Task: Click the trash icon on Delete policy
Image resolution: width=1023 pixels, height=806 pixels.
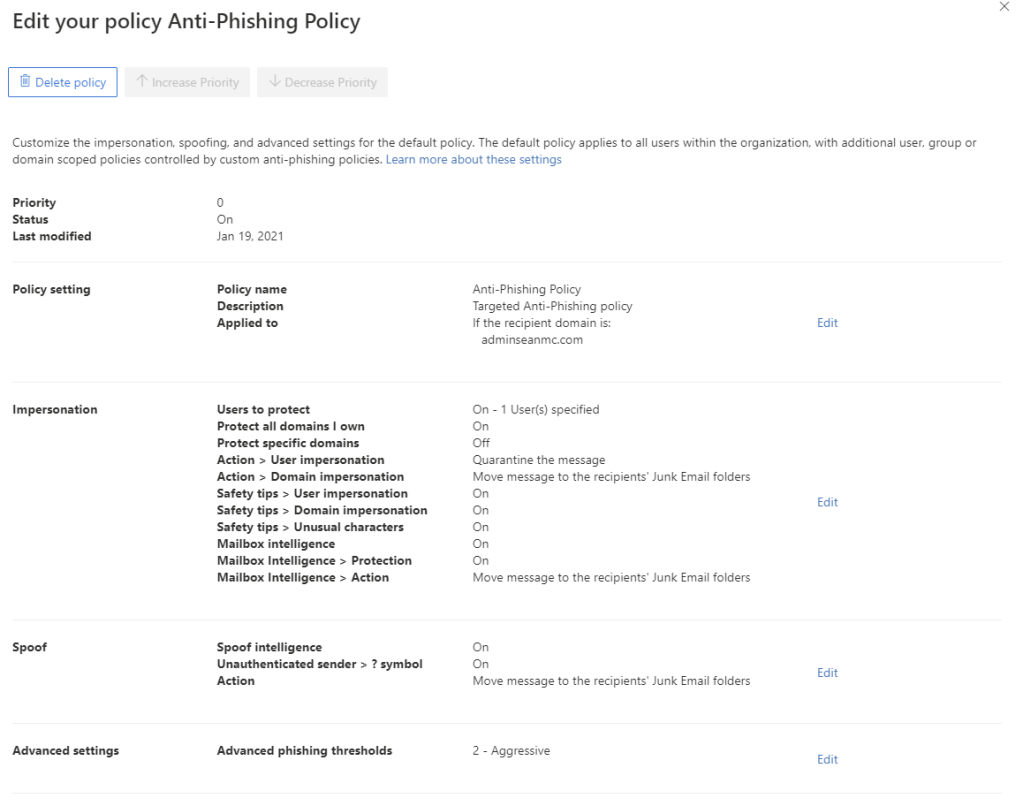Action: pyautogui.click(x=25, y=82)
